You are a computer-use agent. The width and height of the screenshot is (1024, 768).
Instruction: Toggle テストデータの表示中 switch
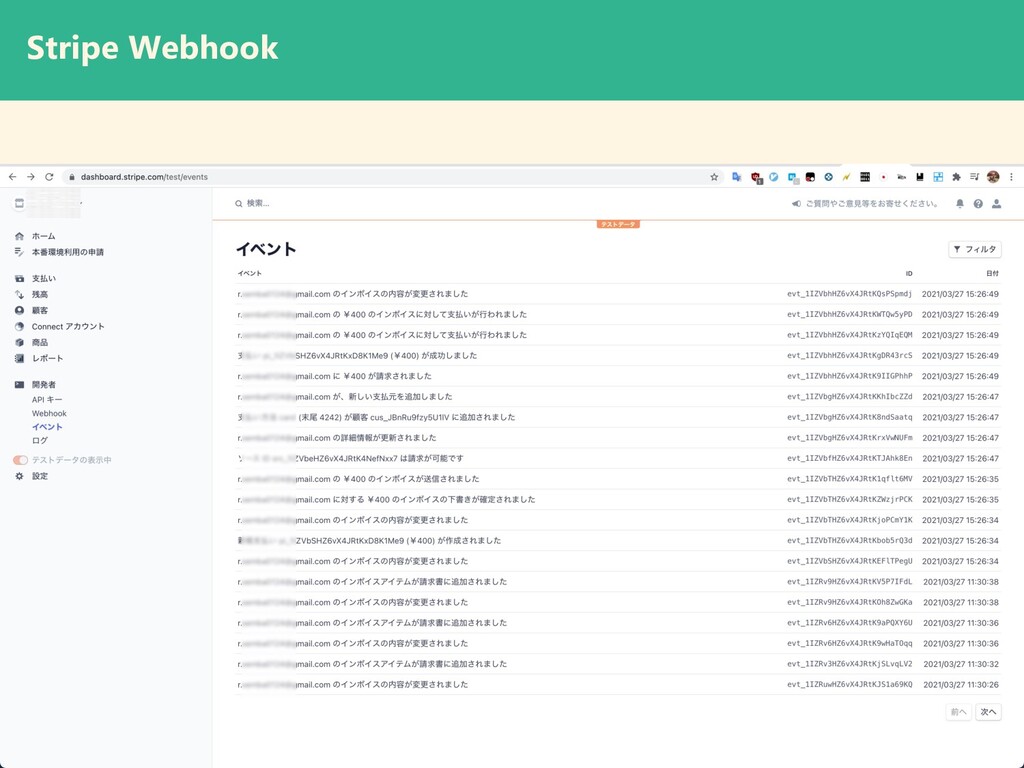(20, 460)
